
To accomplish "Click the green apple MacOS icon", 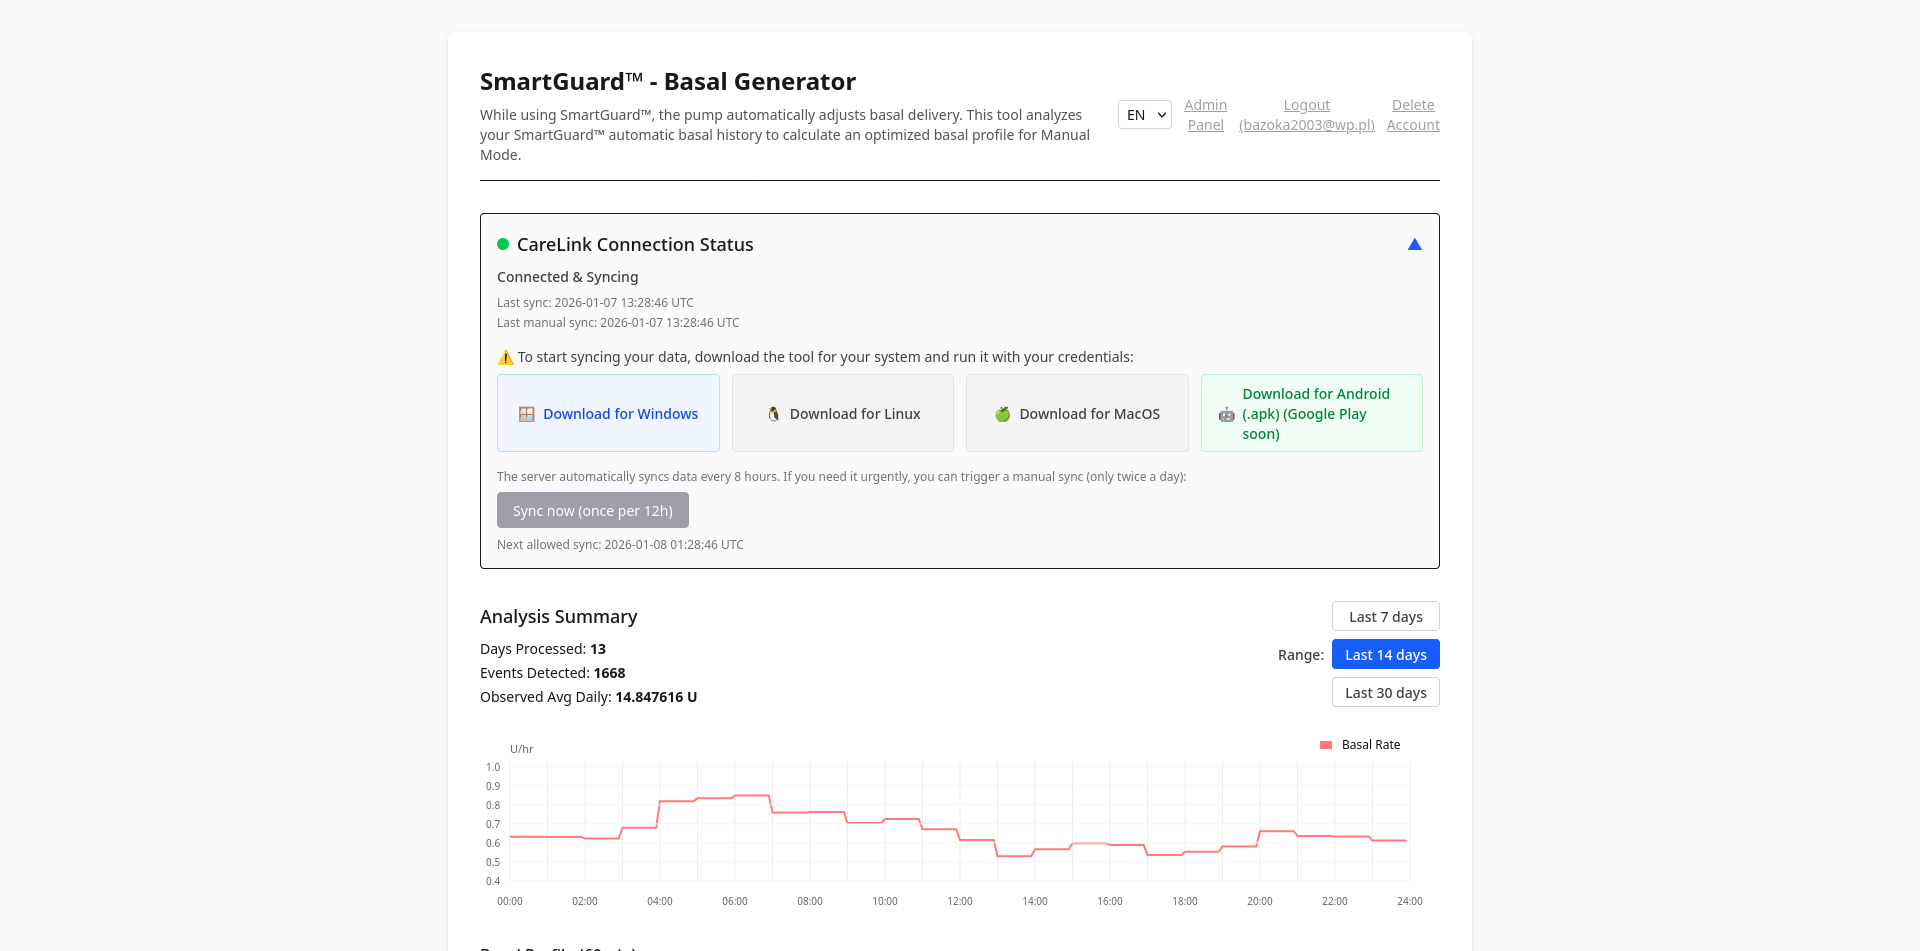I will point(1002,414).
